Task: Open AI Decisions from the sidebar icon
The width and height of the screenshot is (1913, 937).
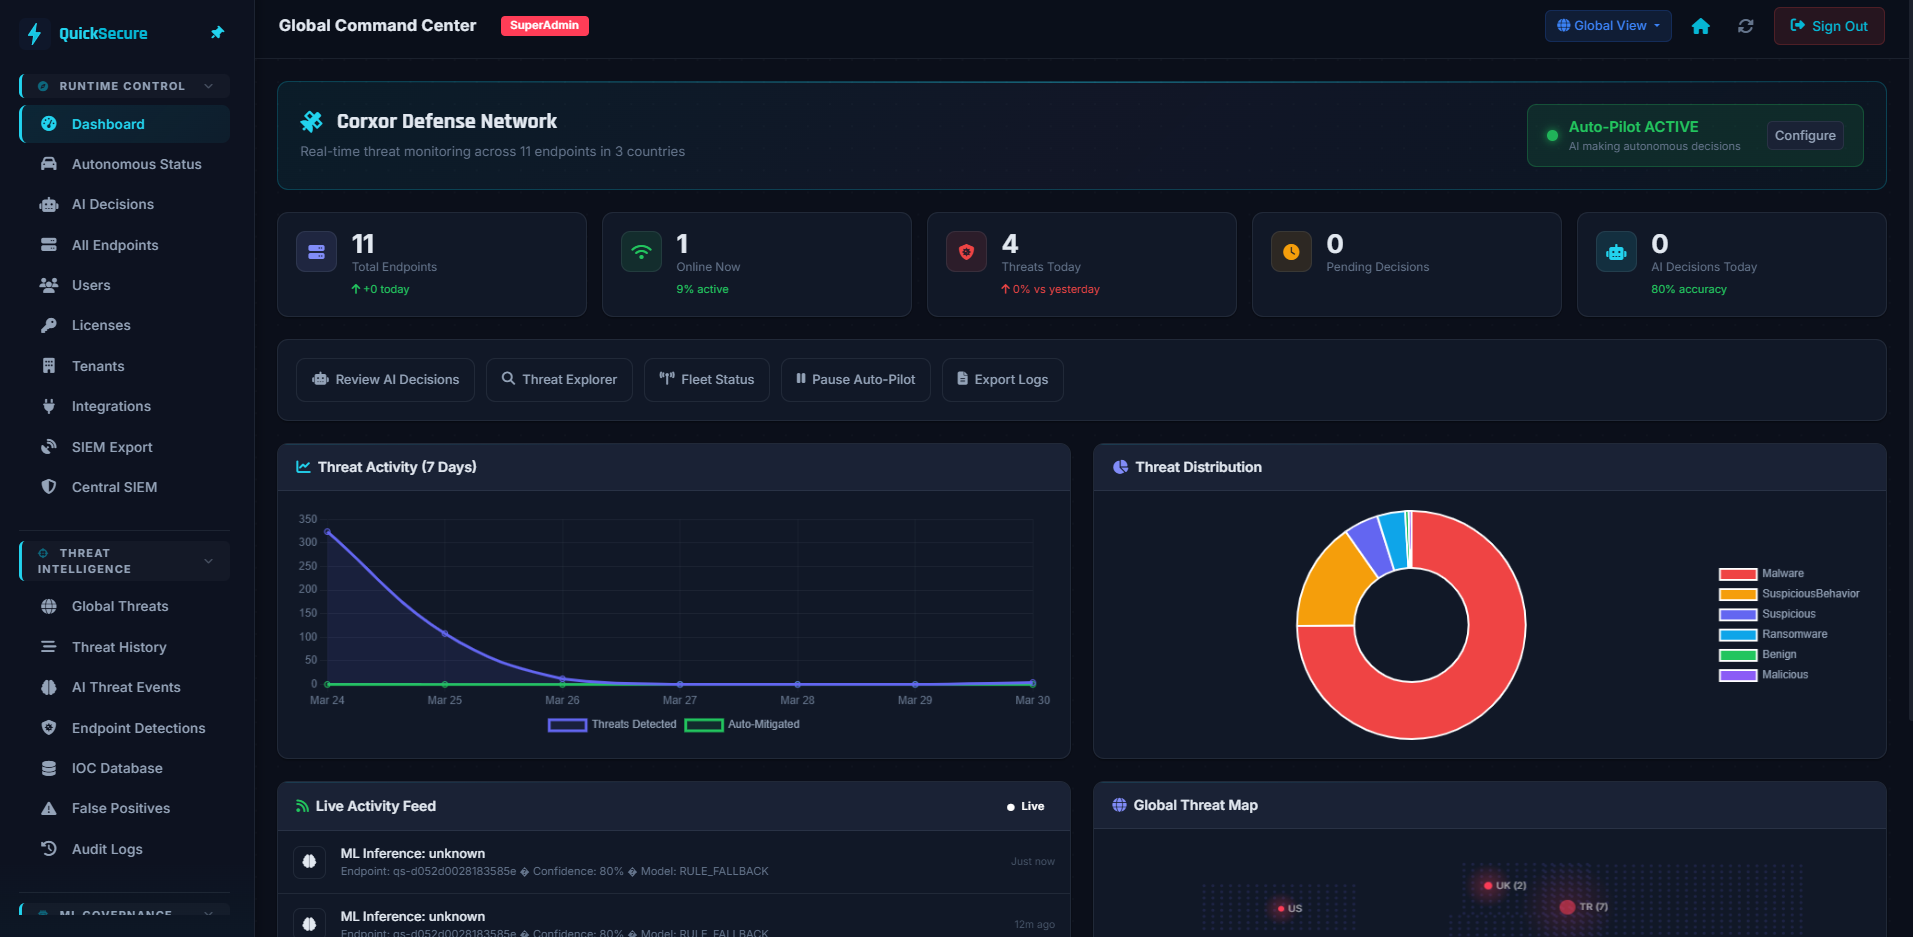Action: point(48,204)
